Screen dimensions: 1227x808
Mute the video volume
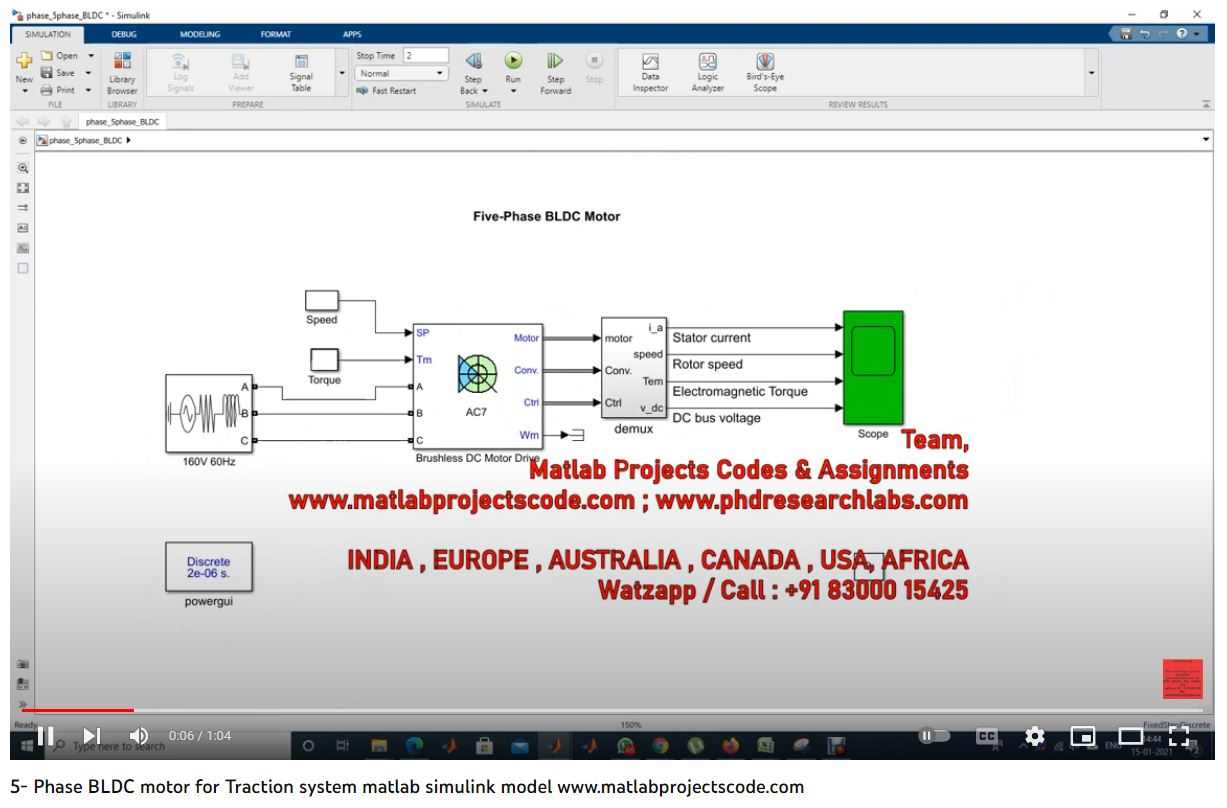click(x=139, y=736)
